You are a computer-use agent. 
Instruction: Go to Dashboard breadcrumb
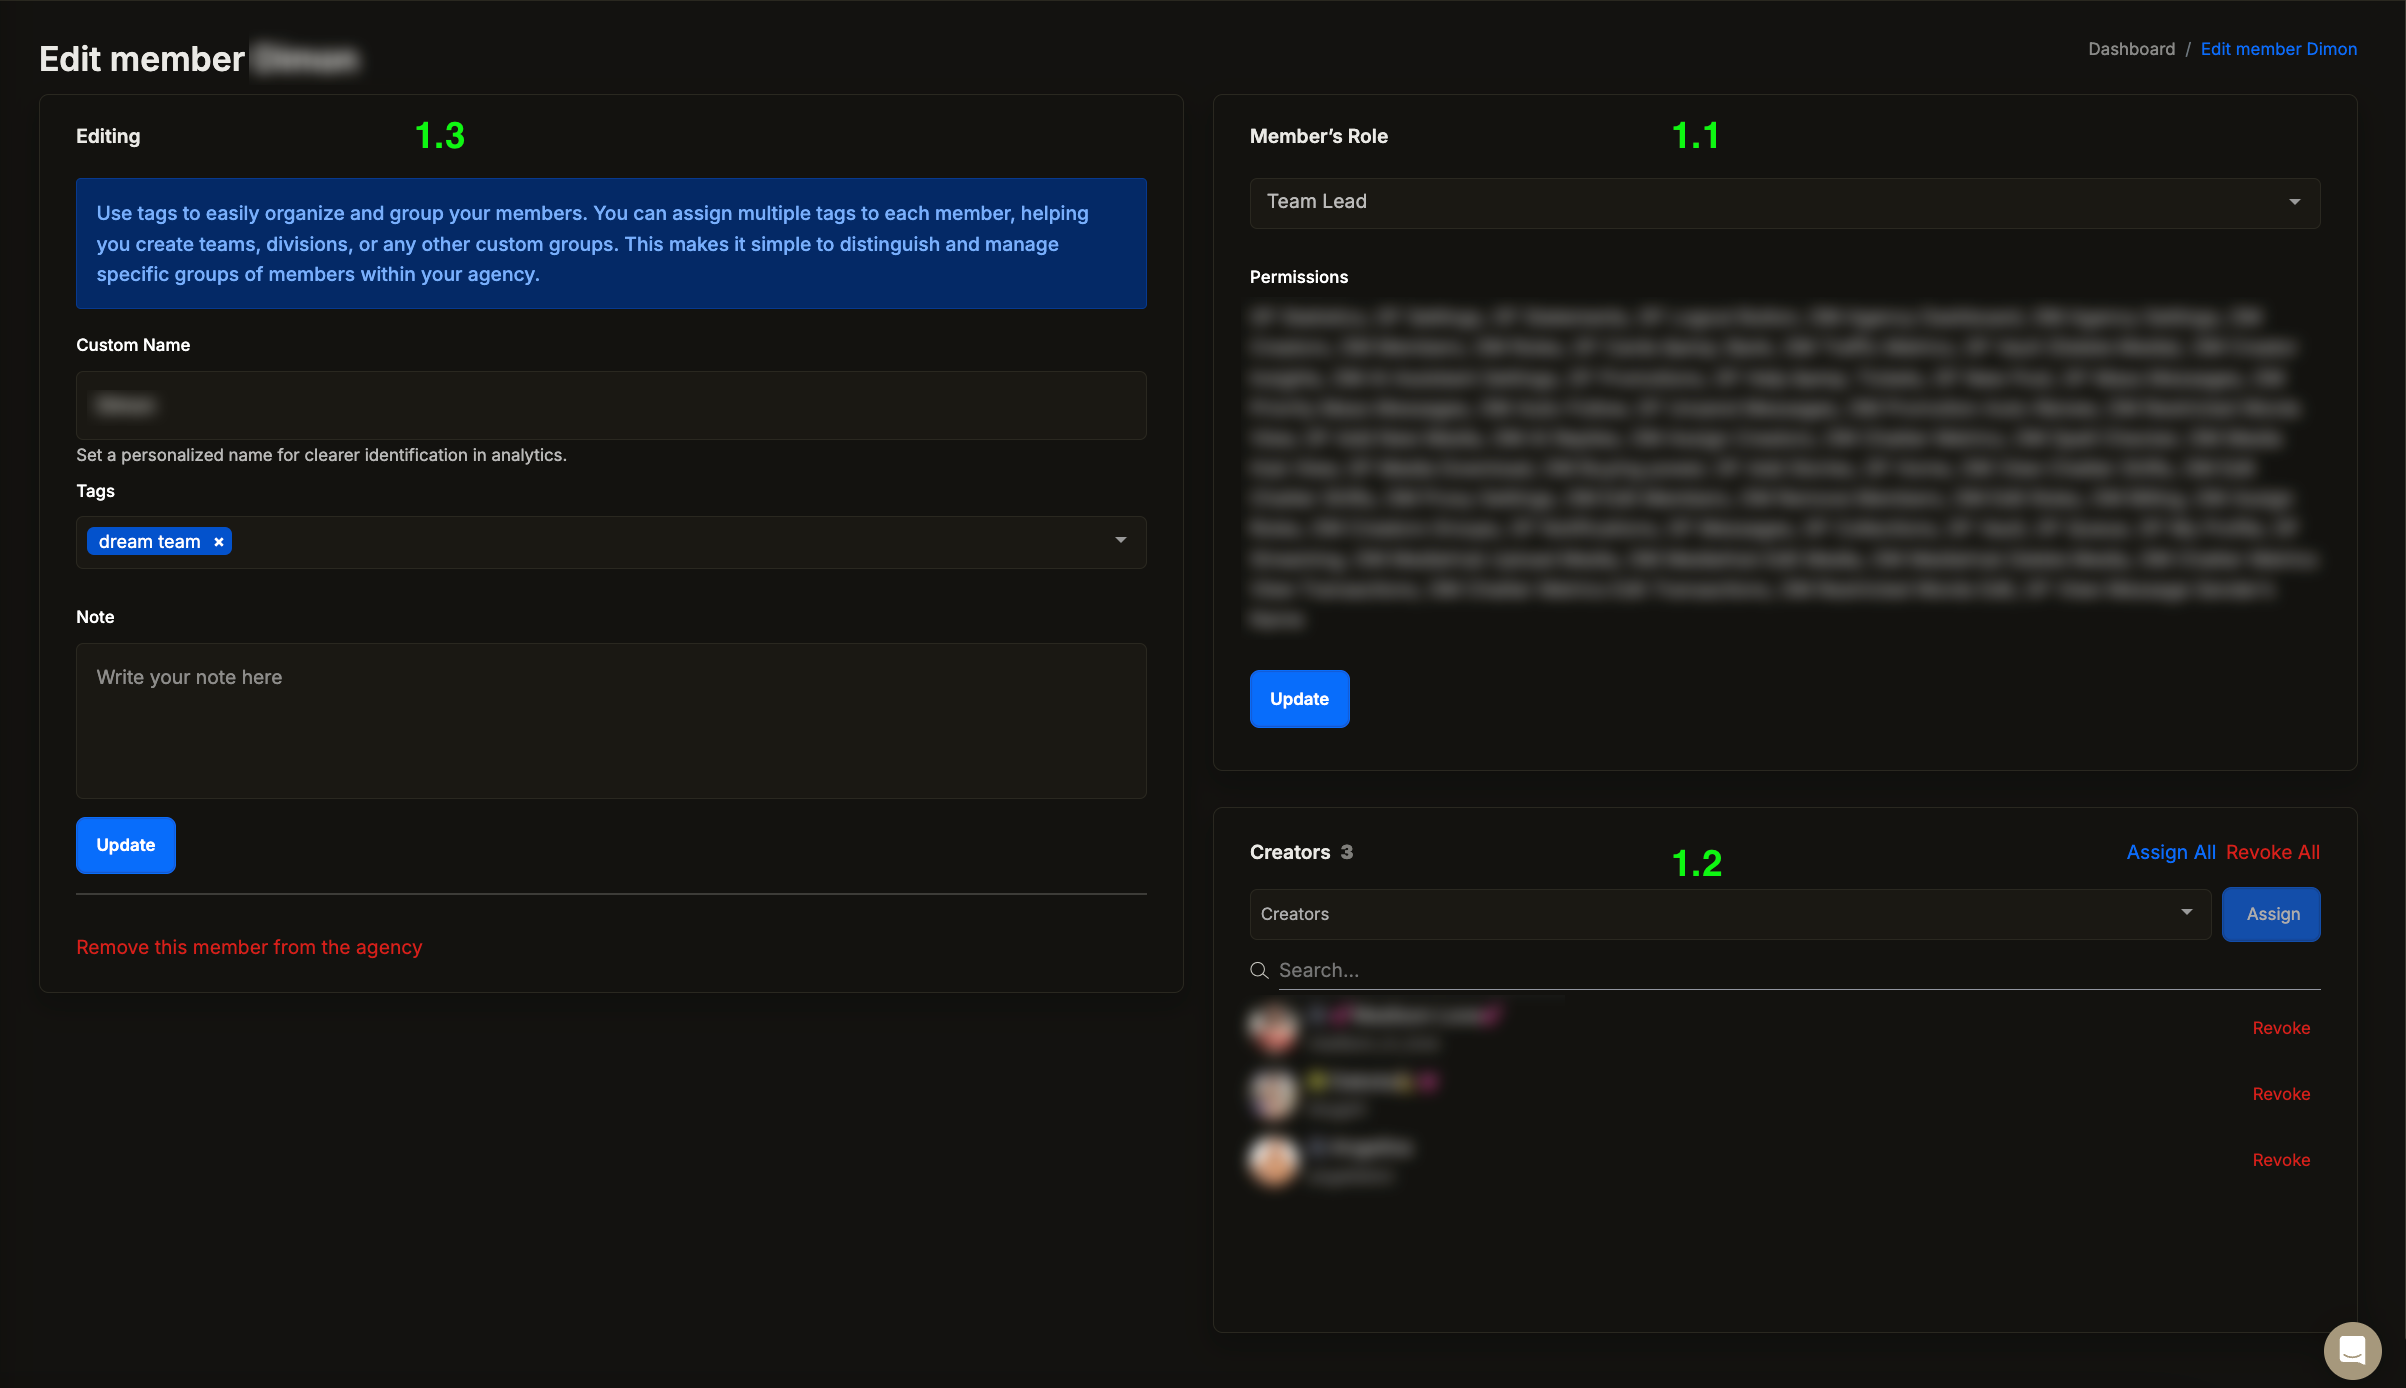2131,49
